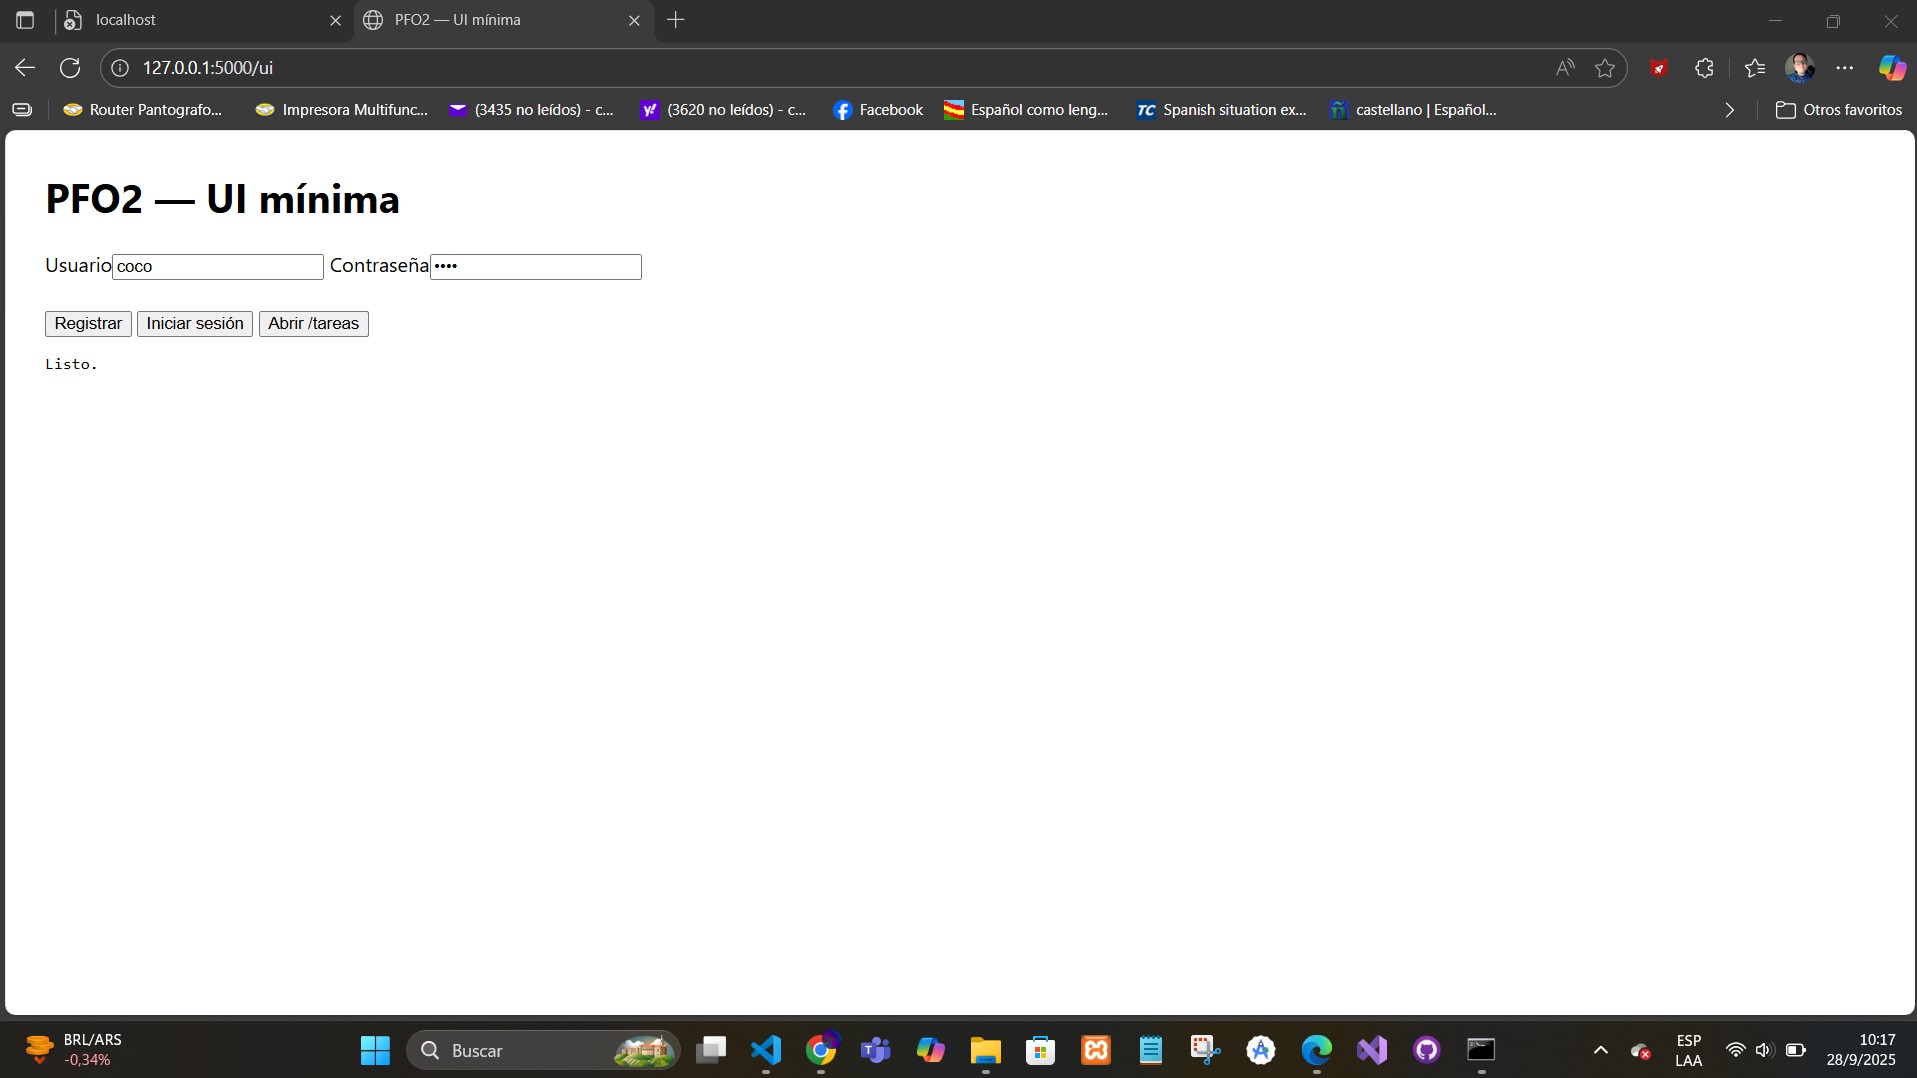1917x1078 pixels.
Task: View site information icon in address bar
Action: 120,68
